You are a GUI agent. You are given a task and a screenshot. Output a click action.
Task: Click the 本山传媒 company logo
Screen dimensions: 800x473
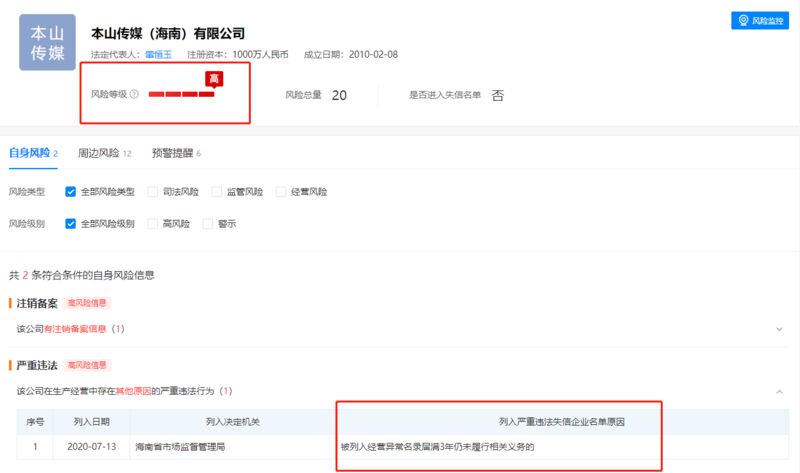47,42
